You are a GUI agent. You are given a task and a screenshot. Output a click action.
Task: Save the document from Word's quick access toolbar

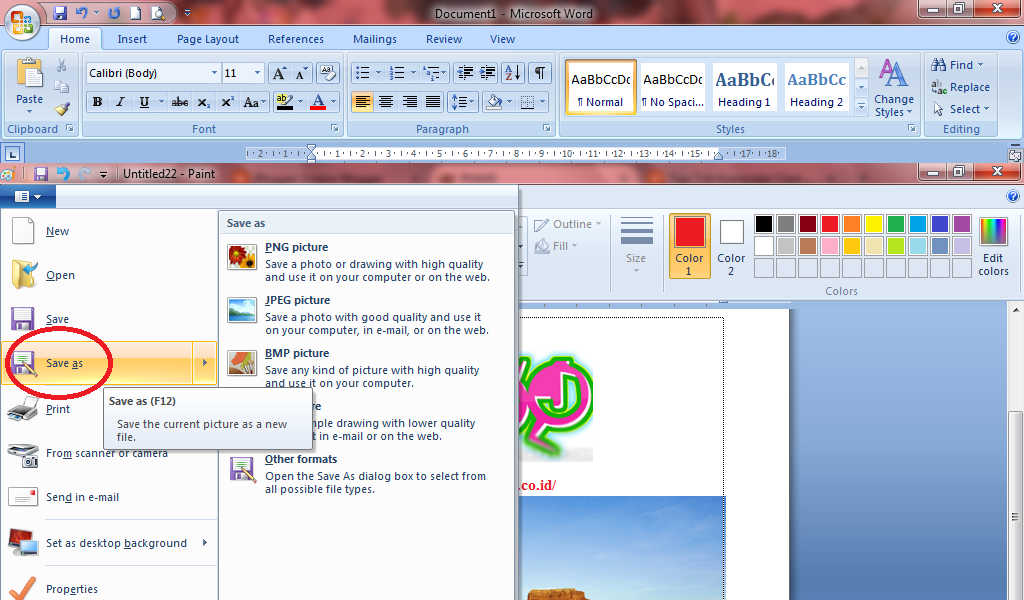(60, 12)
